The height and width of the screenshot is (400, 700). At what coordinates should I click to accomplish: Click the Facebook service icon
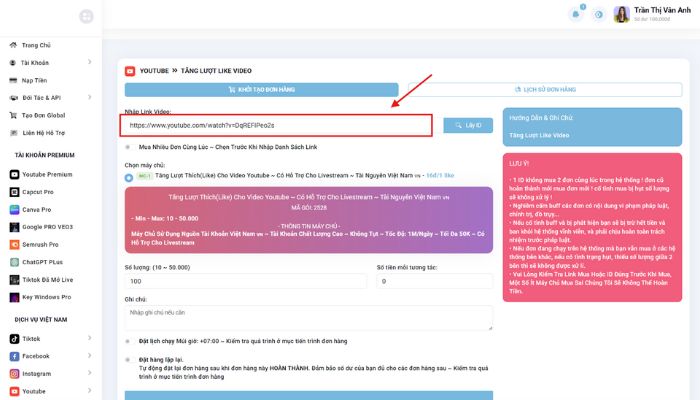pyautogui.click(x=14, y=356)
